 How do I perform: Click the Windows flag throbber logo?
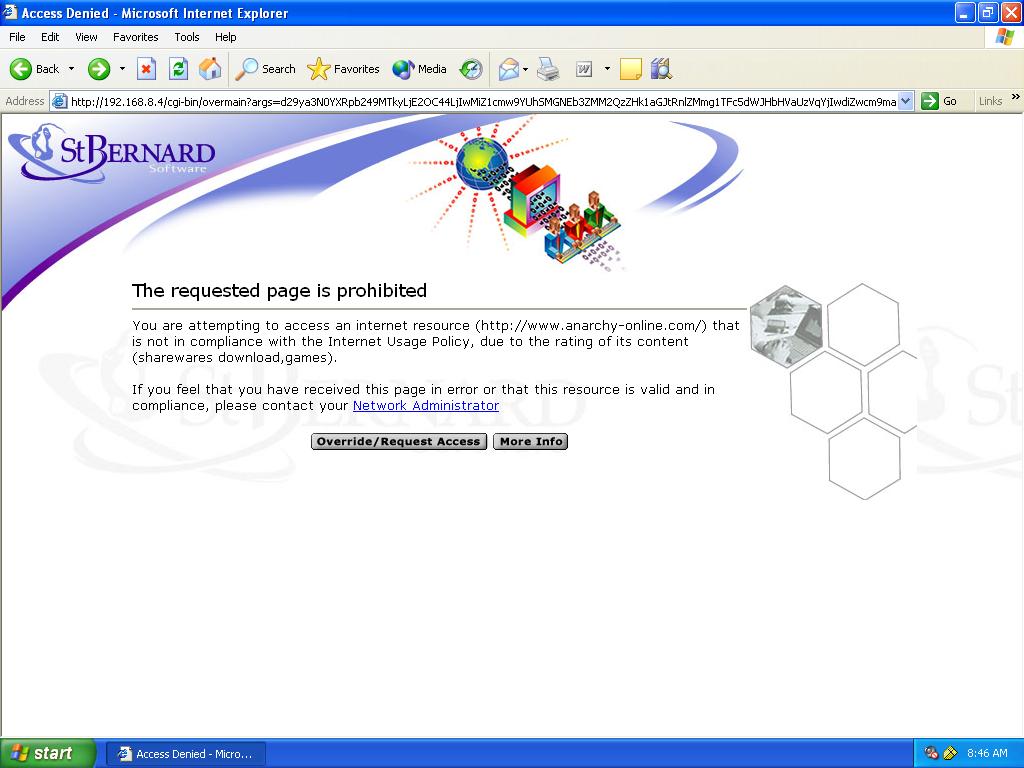1004,37
